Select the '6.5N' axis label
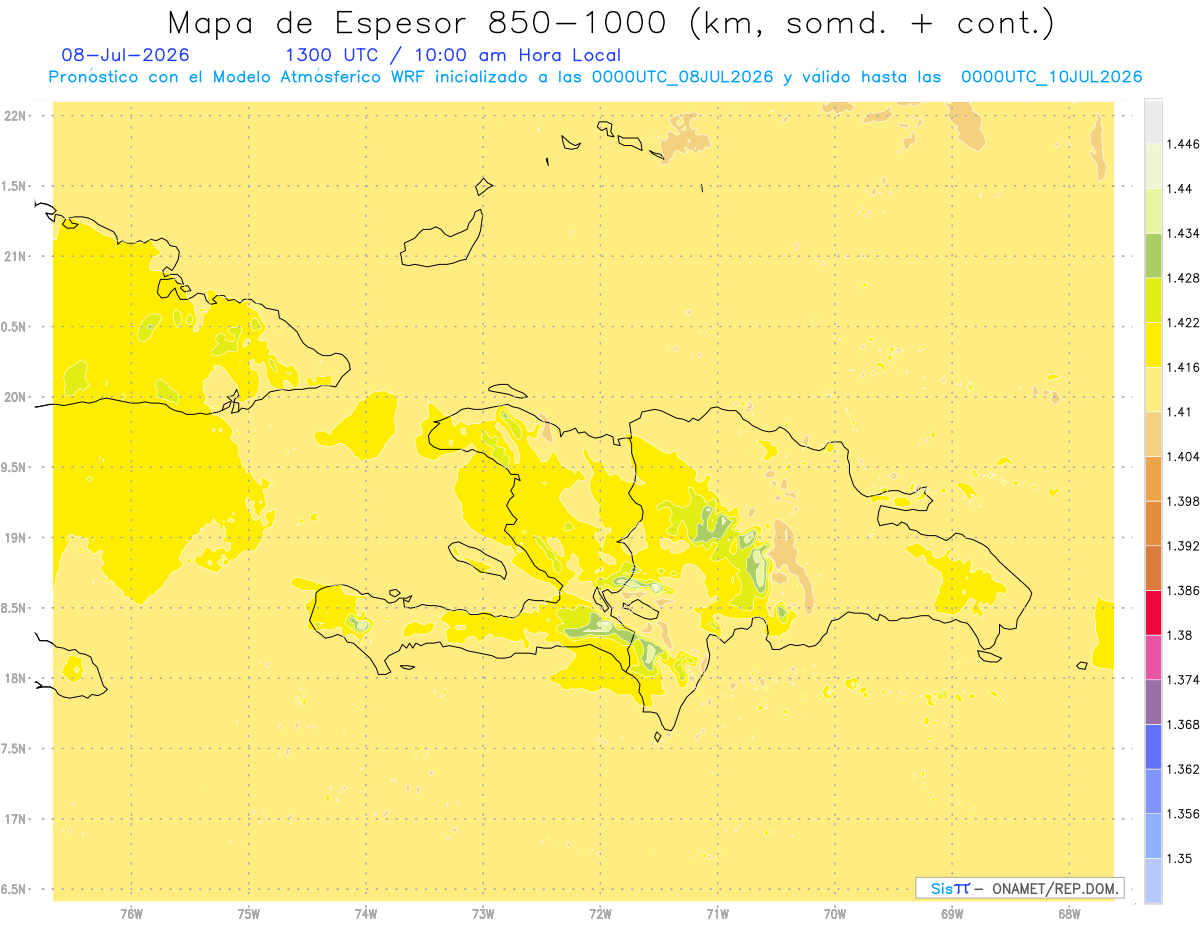1200x927 pixels. pos(15,889)
